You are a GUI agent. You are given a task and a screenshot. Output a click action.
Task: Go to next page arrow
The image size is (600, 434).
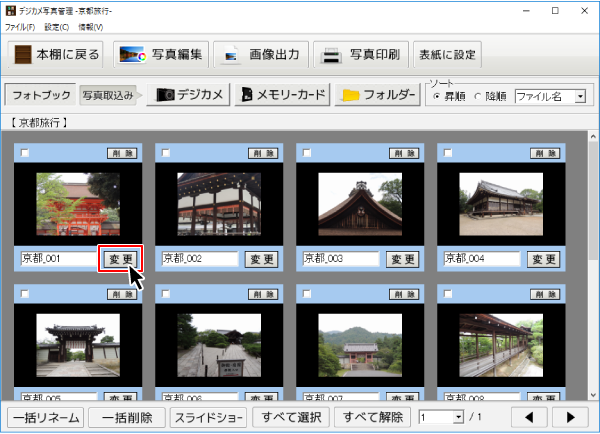pyautogui.click(x=570, y=417)
